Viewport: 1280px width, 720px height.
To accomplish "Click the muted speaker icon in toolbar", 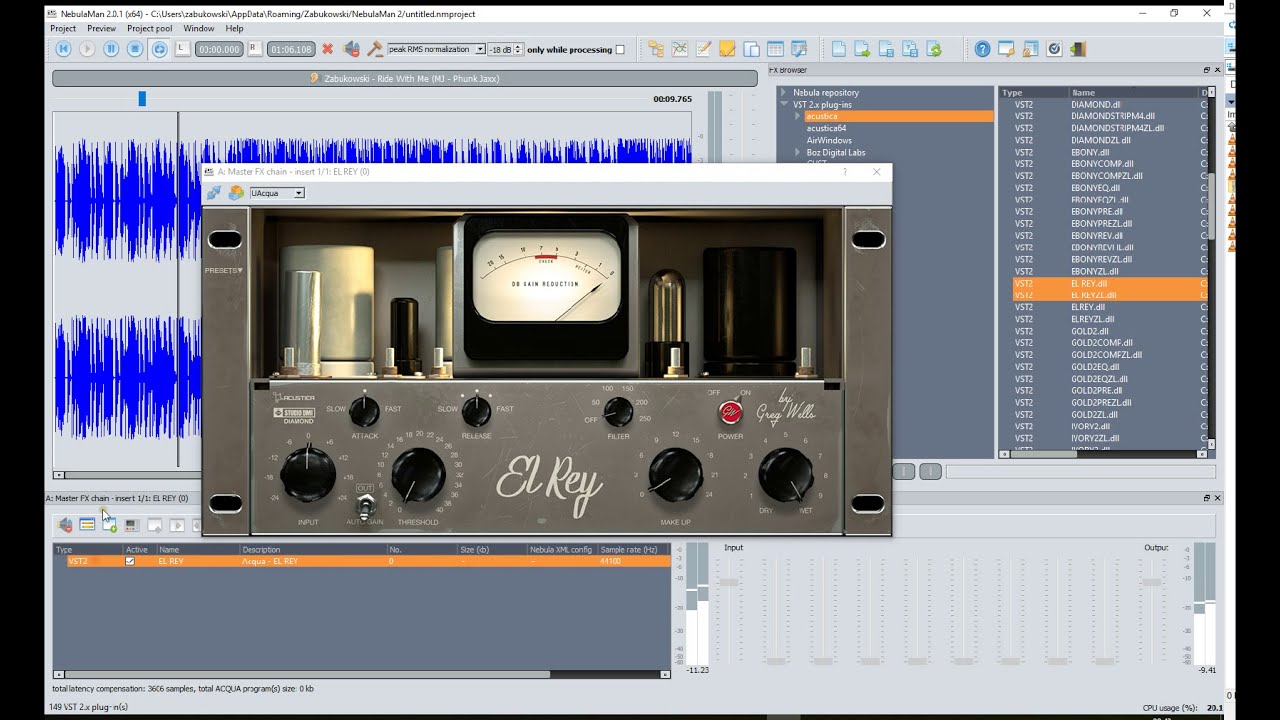I will pyautogui.click(x=351, y=49).
